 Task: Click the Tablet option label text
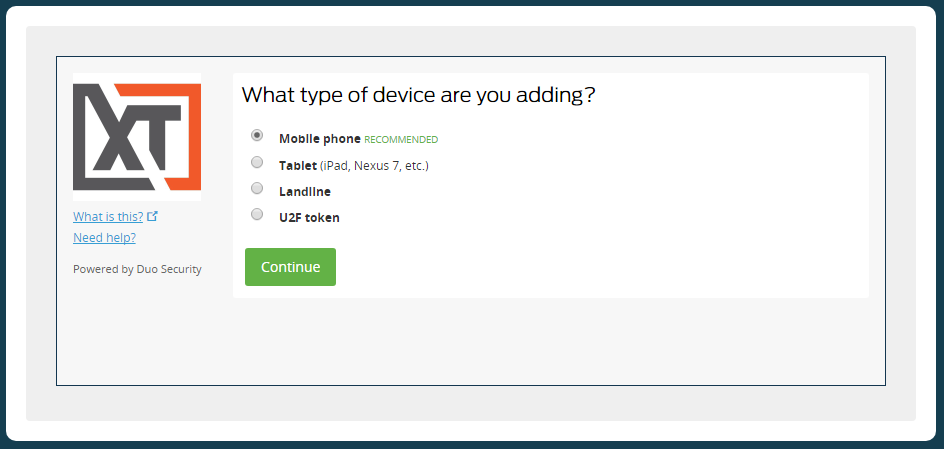coord(298,165)
